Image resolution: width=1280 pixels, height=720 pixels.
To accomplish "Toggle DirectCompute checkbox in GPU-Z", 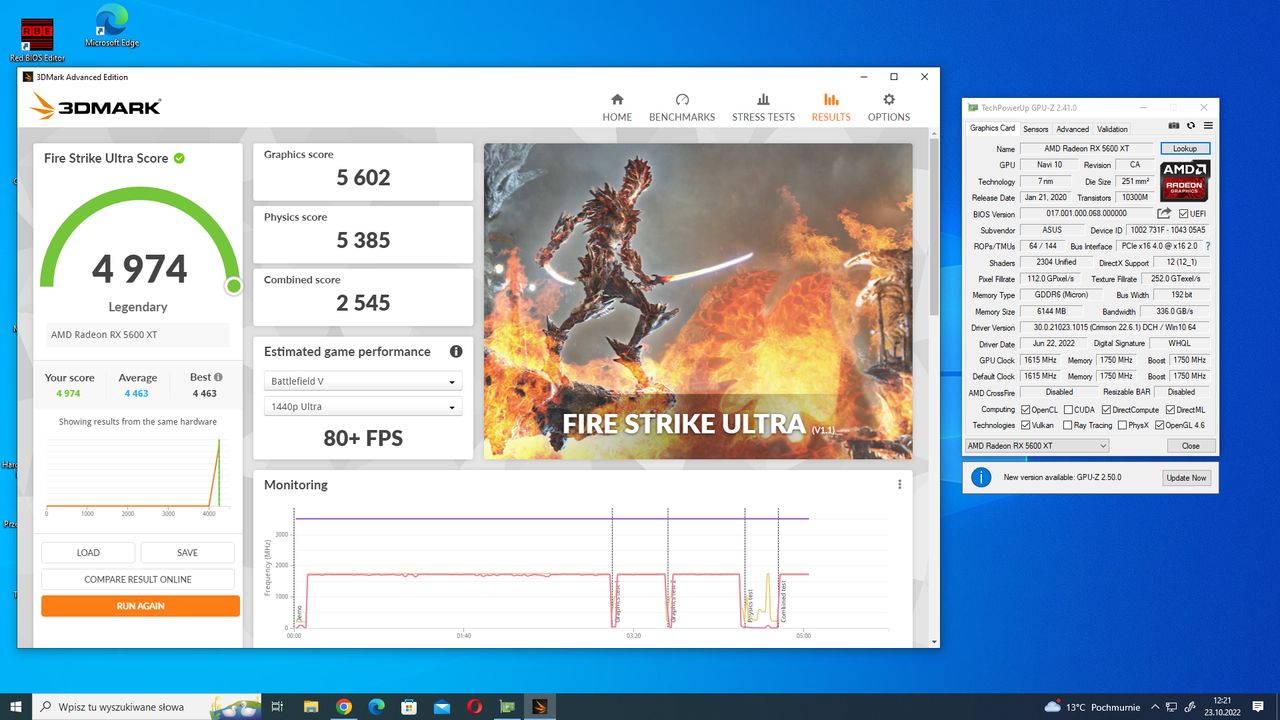I will pyautogui.click(x=1105, y=409).
